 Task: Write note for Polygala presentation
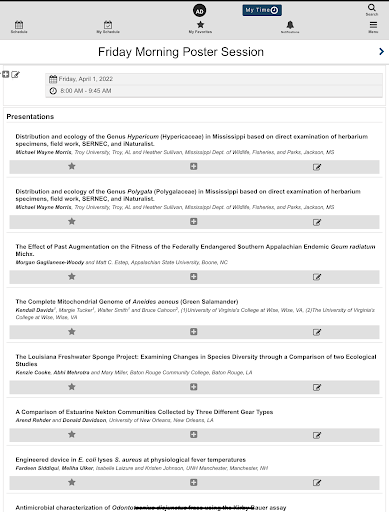(317, 222)
